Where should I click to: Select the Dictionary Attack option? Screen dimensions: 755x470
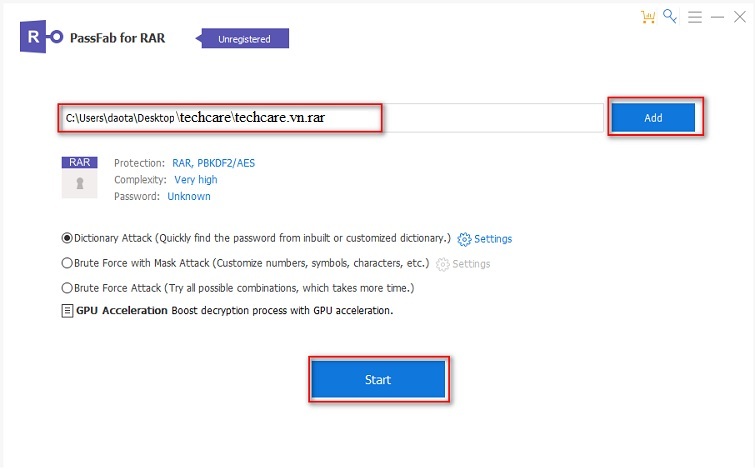(67, 238)
